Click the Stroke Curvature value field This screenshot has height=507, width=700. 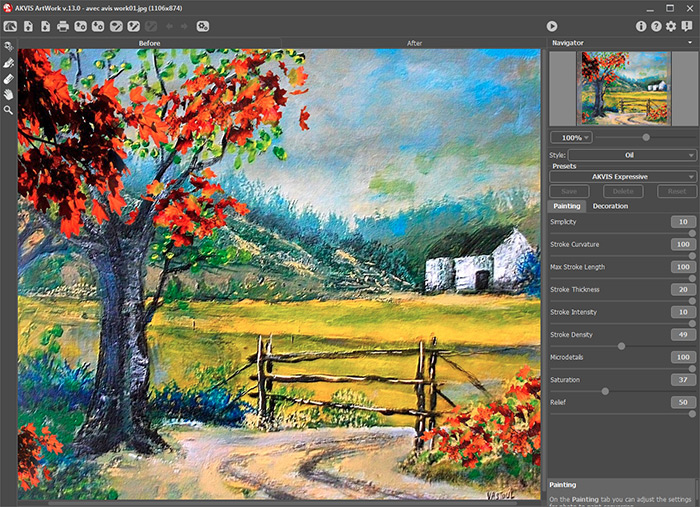click(683, 244)
